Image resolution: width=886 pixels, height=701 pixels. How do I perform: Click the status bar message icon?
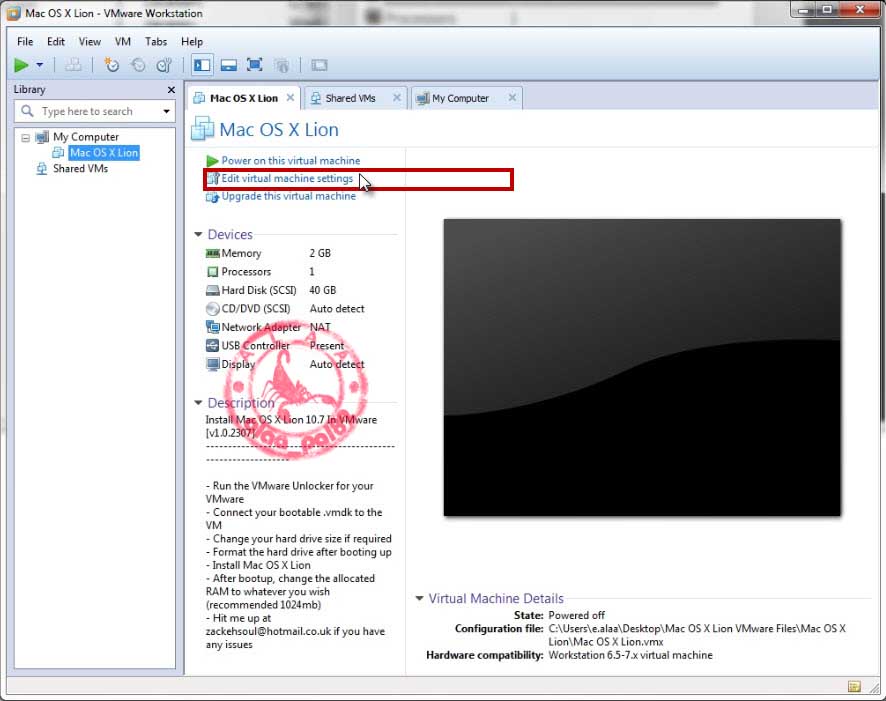click(854, 686)
